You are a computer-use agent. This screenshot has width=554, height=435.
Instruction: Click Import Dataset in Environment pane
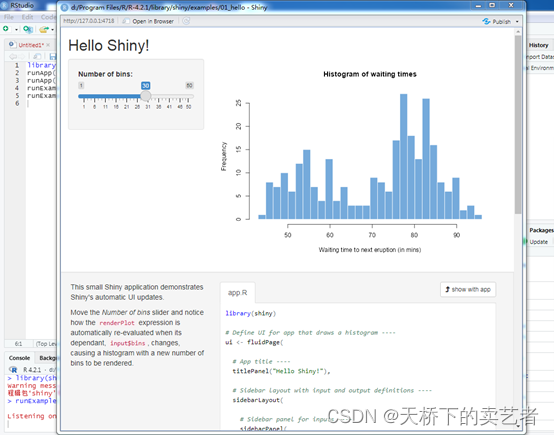click(x=540, y=57)
